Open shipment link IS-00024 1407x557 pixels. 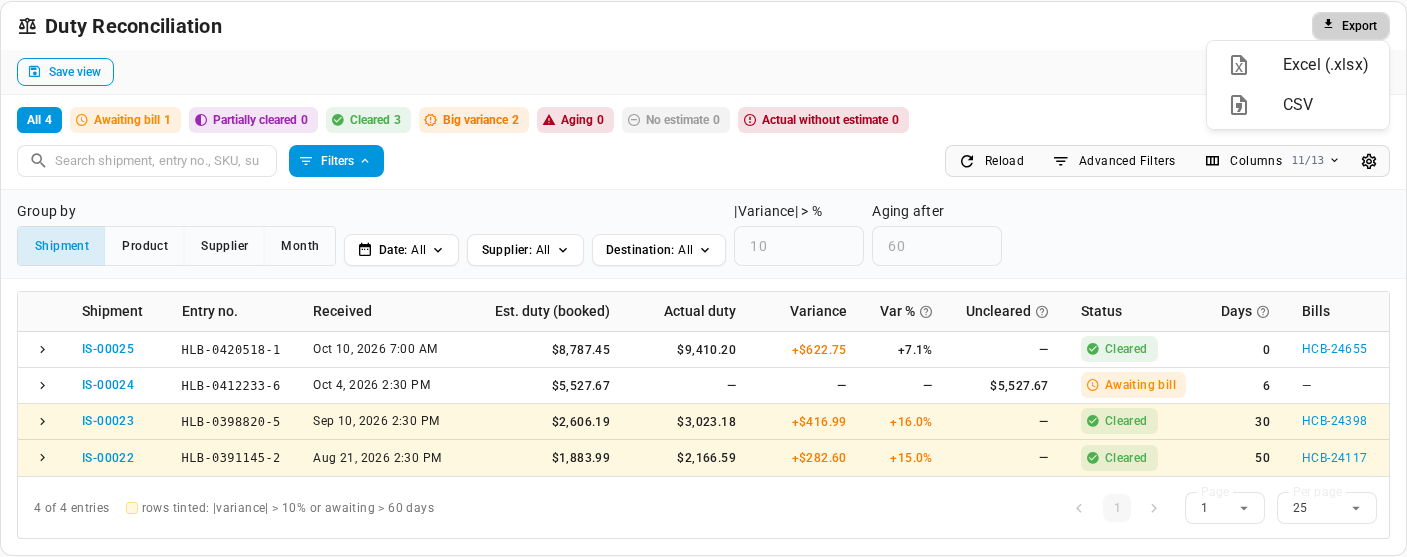pos(108,385)
